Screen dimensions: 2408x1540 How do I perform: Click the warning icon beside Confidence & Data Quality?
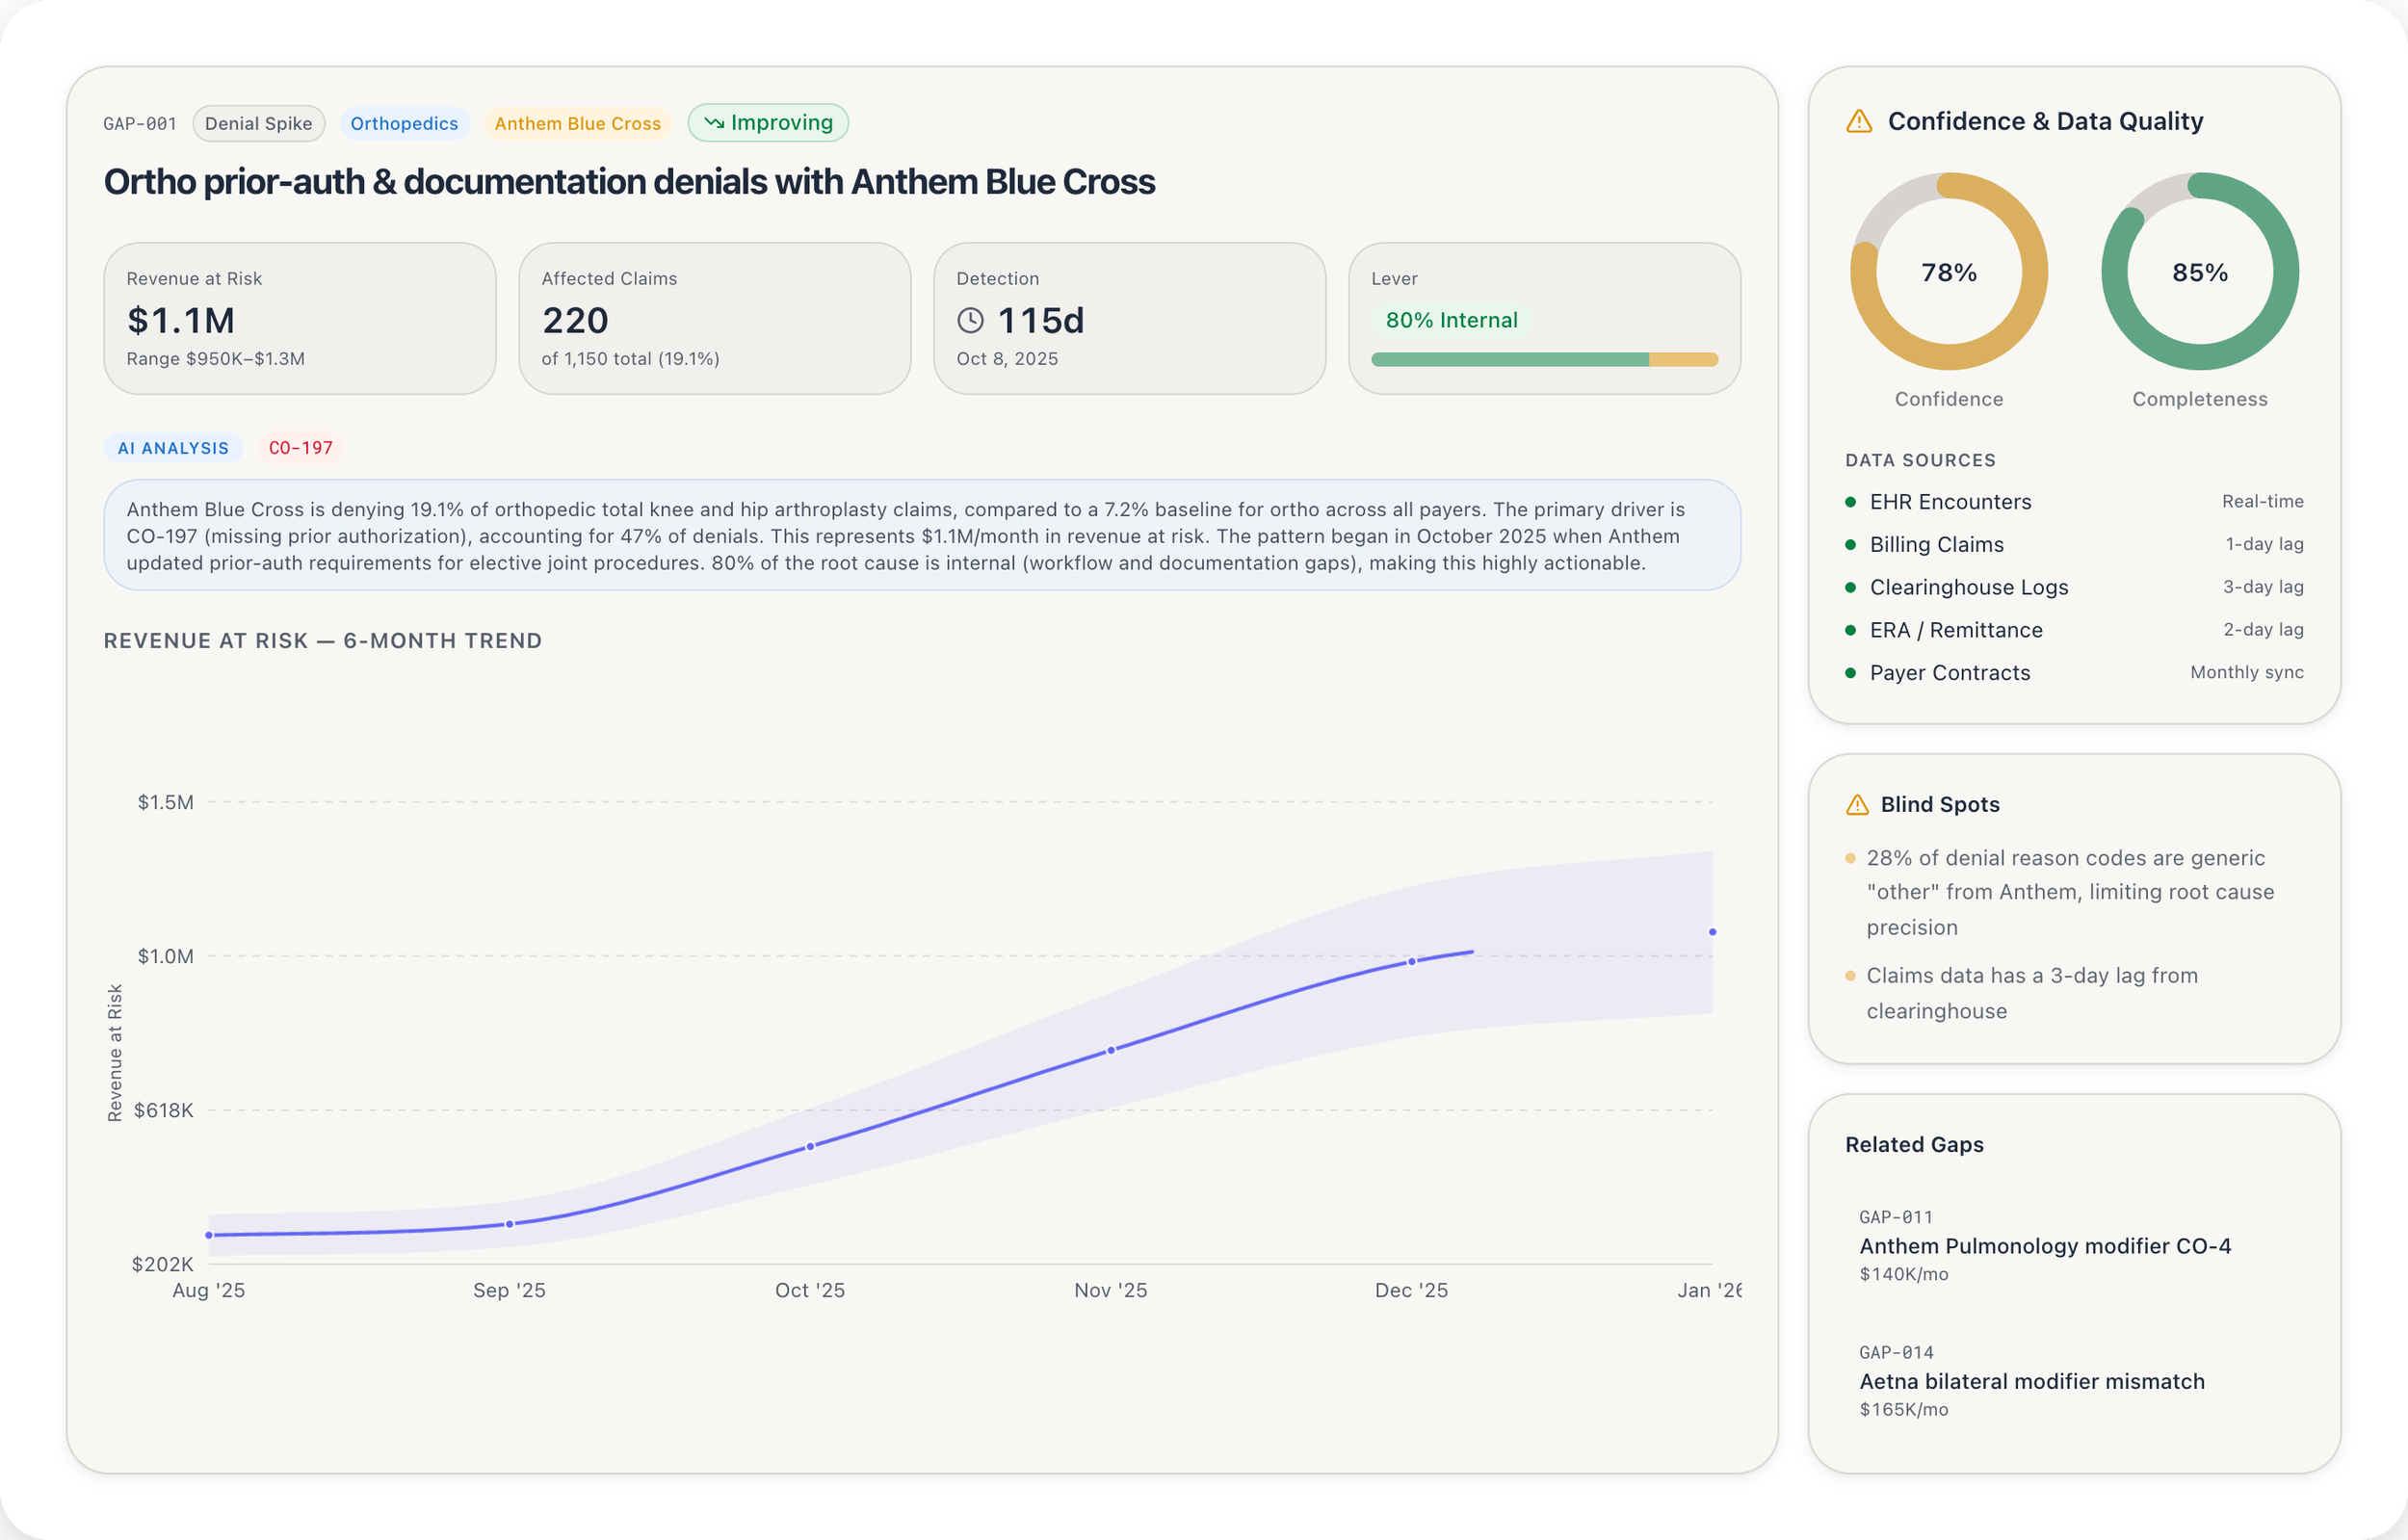pos(1858,121)
